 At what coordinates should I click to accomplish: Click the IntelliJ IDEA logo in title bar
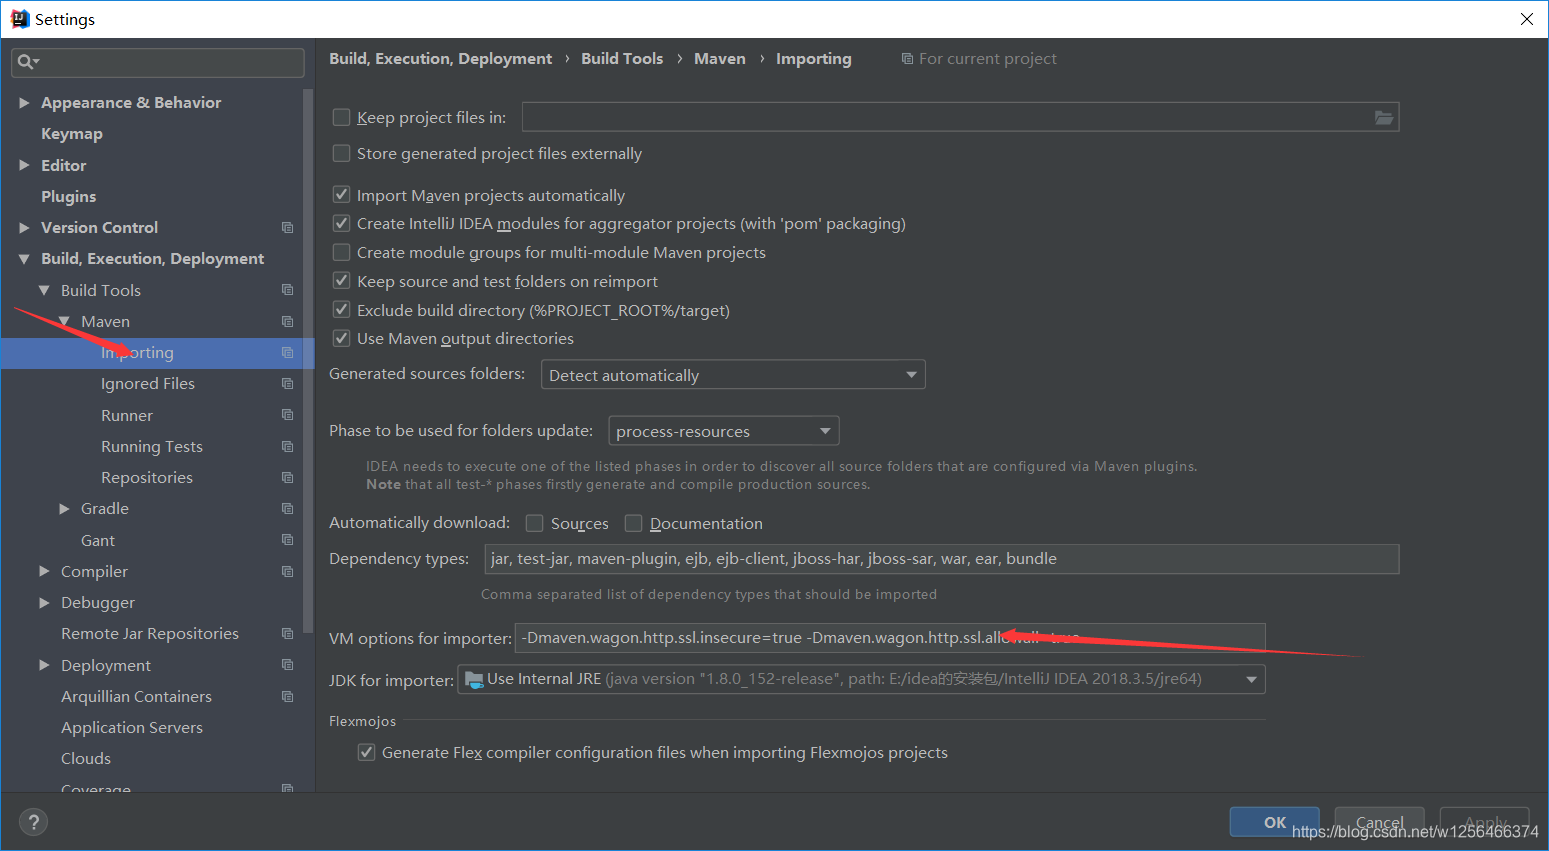pyautogui.click(x=19, y=19)
